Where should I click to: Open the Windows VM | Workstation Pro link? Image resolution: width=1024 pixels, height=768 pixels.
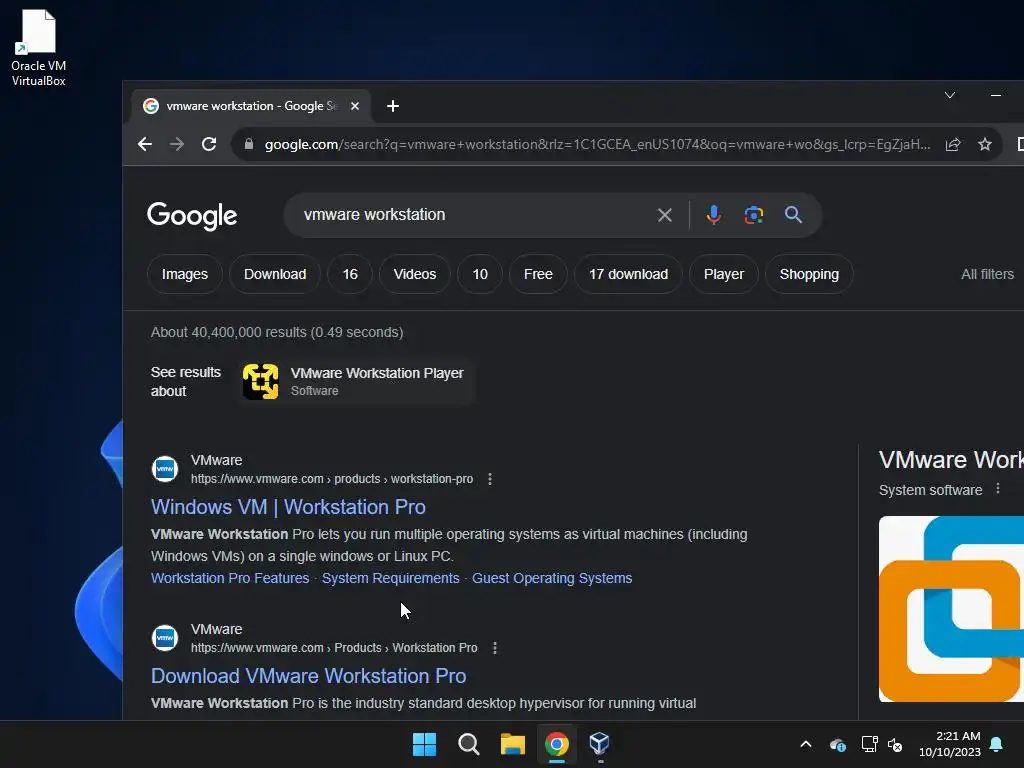click(288, 507)
